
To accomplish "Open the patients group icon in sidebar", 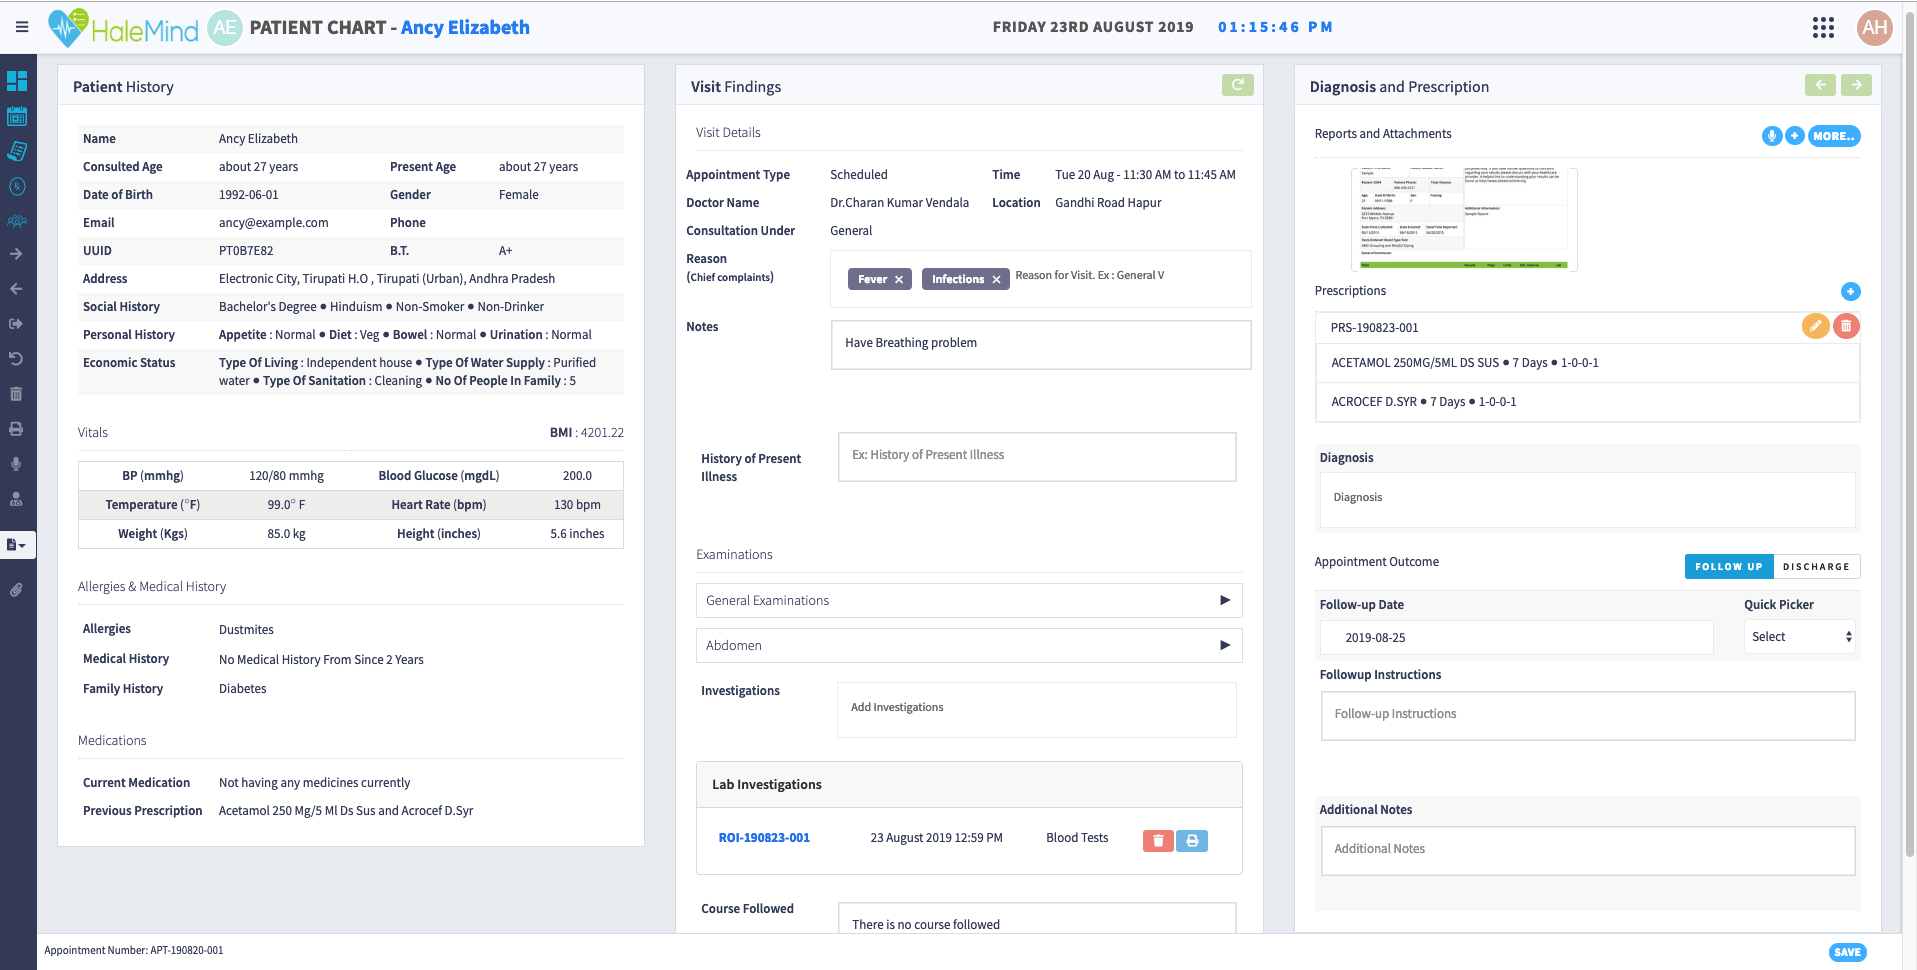I will click(17, 221).
